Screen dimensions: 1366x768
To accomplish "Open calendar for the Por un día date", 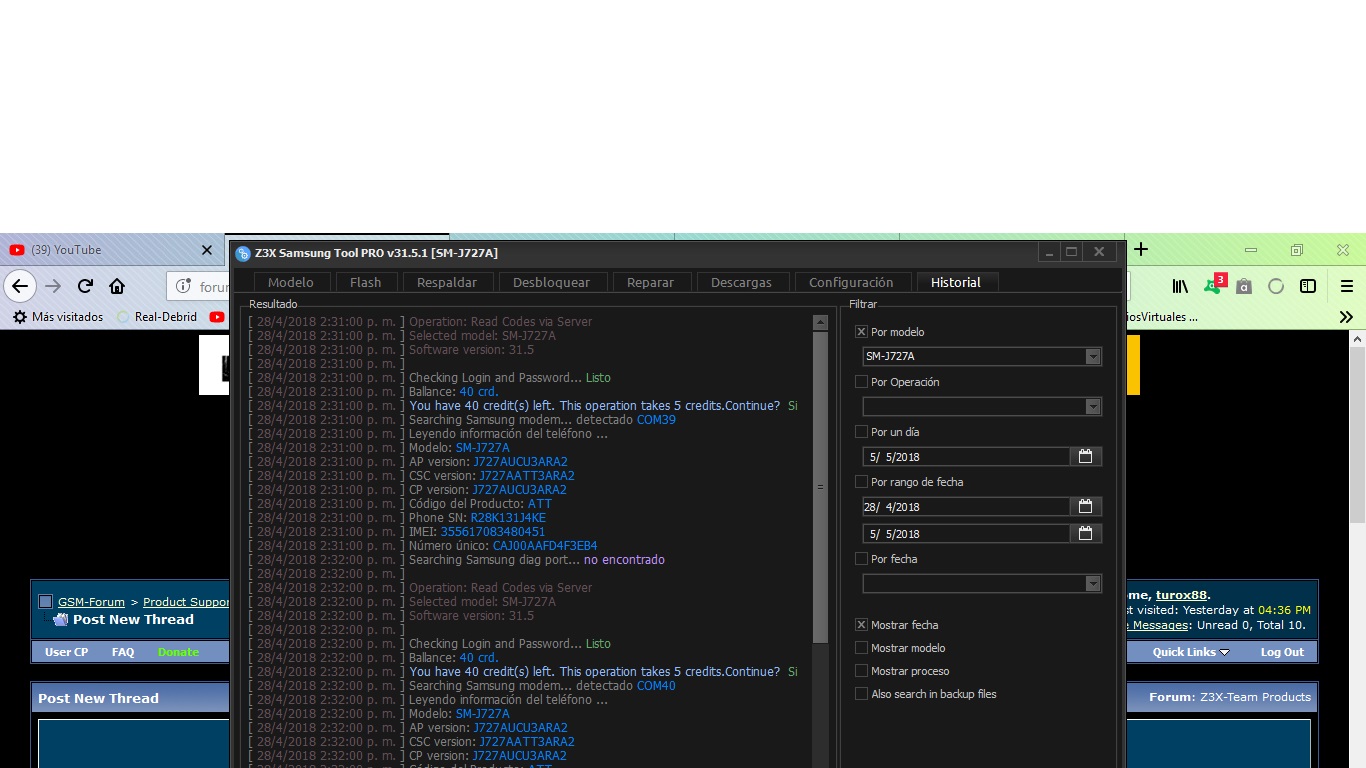I will (x=1085, y=456).
